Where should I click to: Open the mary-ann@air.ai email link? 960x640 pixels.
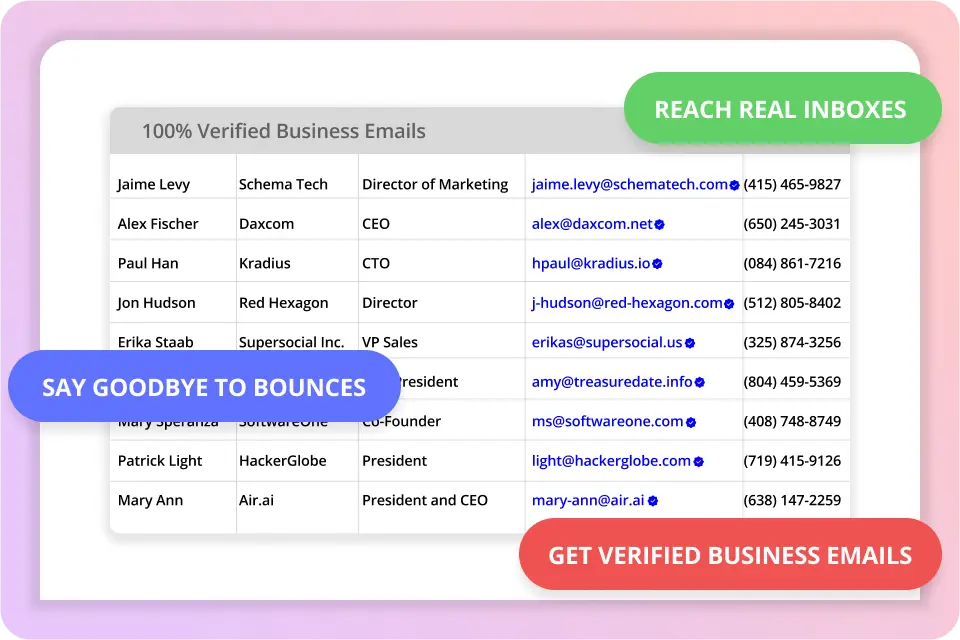pyautogui.click(x=588, y=500)
